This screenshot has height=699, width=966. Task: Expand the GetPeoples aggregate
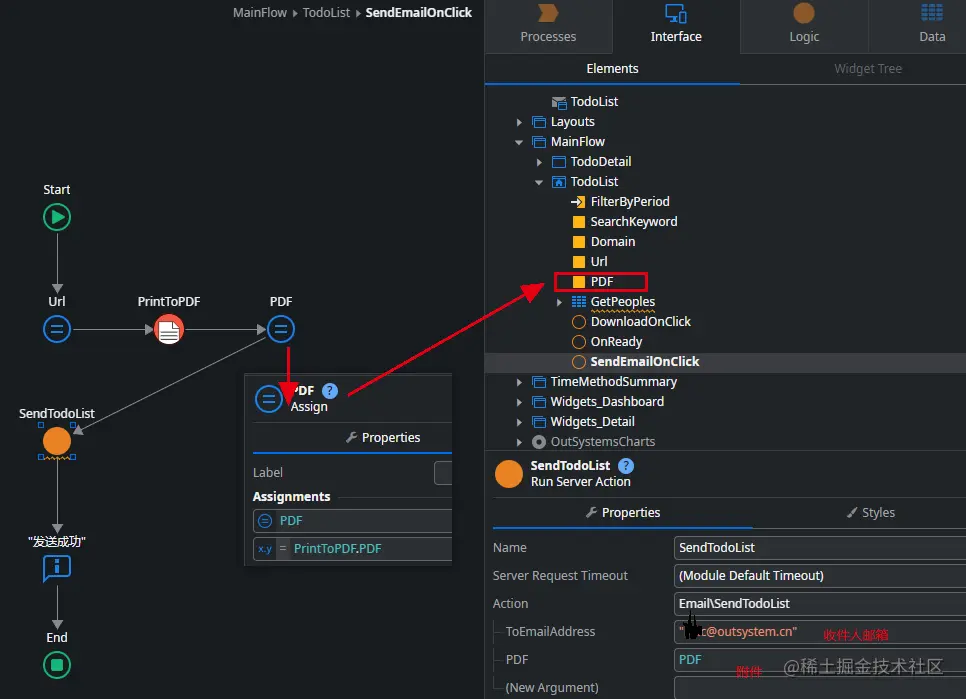559,302
